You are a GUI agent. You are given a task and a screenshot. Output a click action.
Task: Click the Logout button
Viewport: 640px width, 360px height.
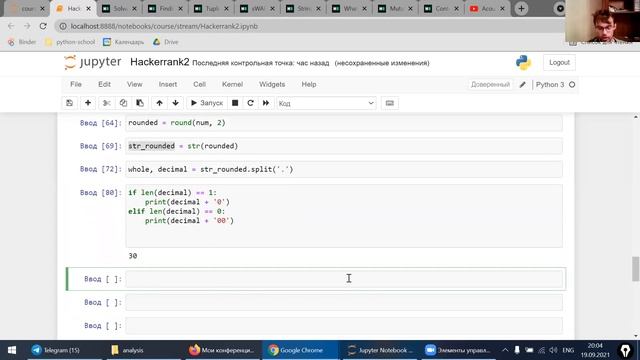559,62
